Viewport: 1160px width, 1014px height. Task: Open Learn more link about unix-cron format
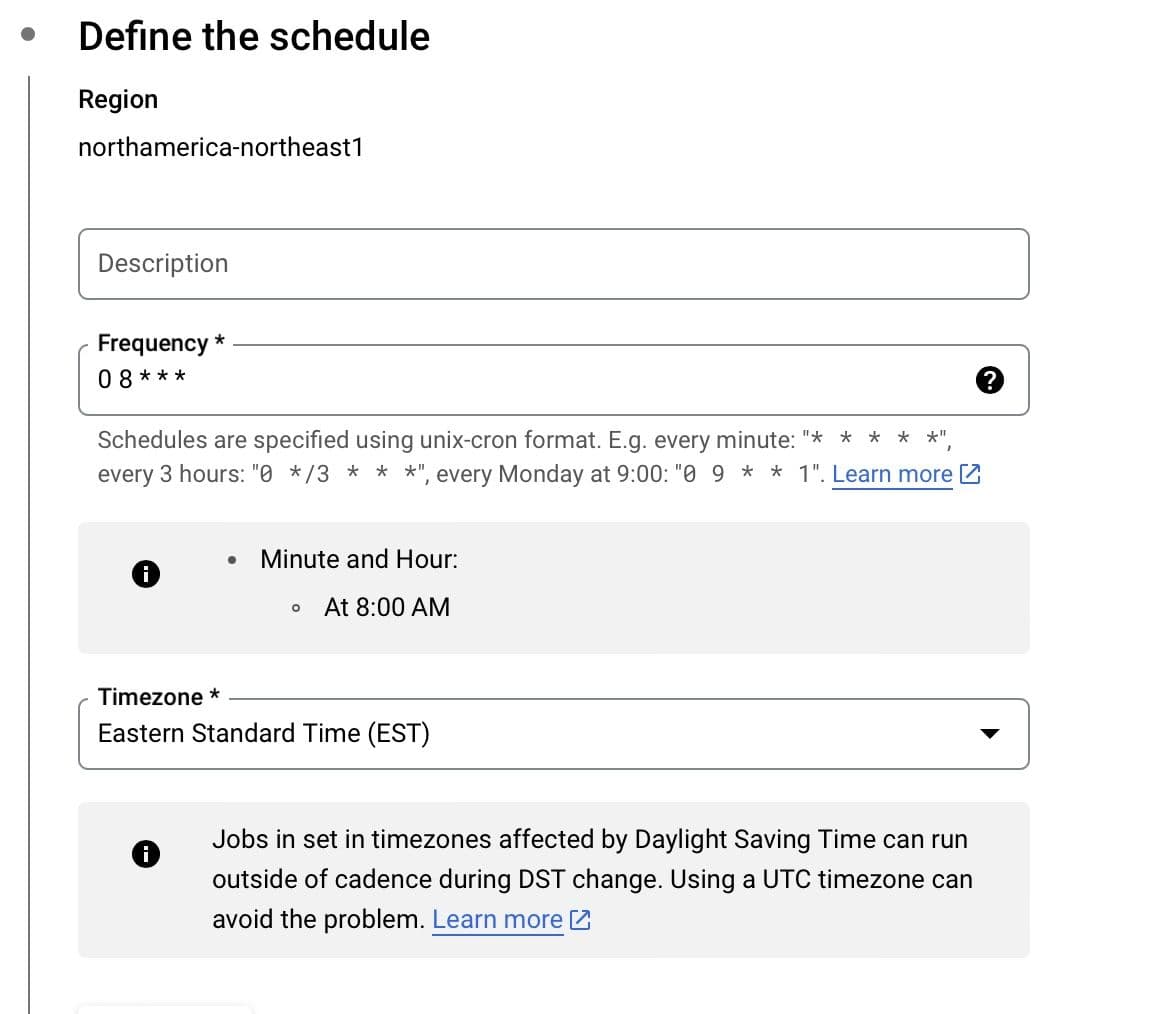point(892,474)
